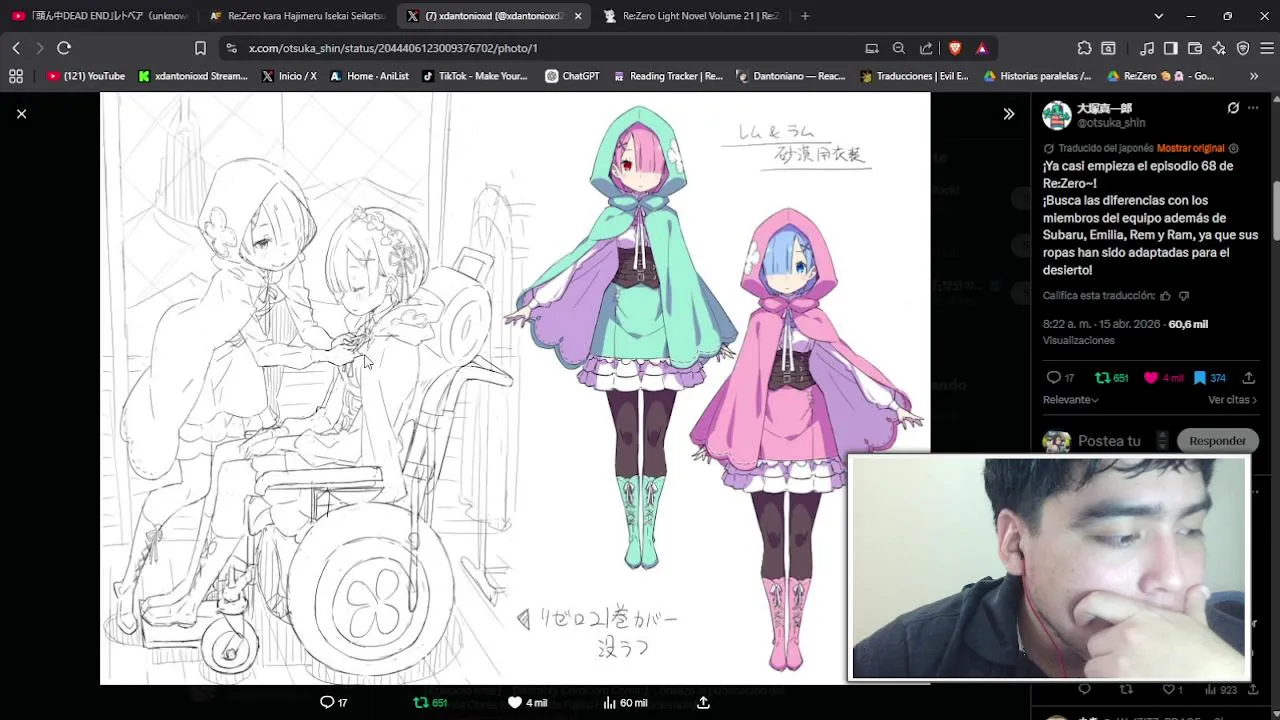Image resolution: width=1280 pixels, height=720 pixels.
Task: Share this page icon in address bar
Action: pos(926,48)
